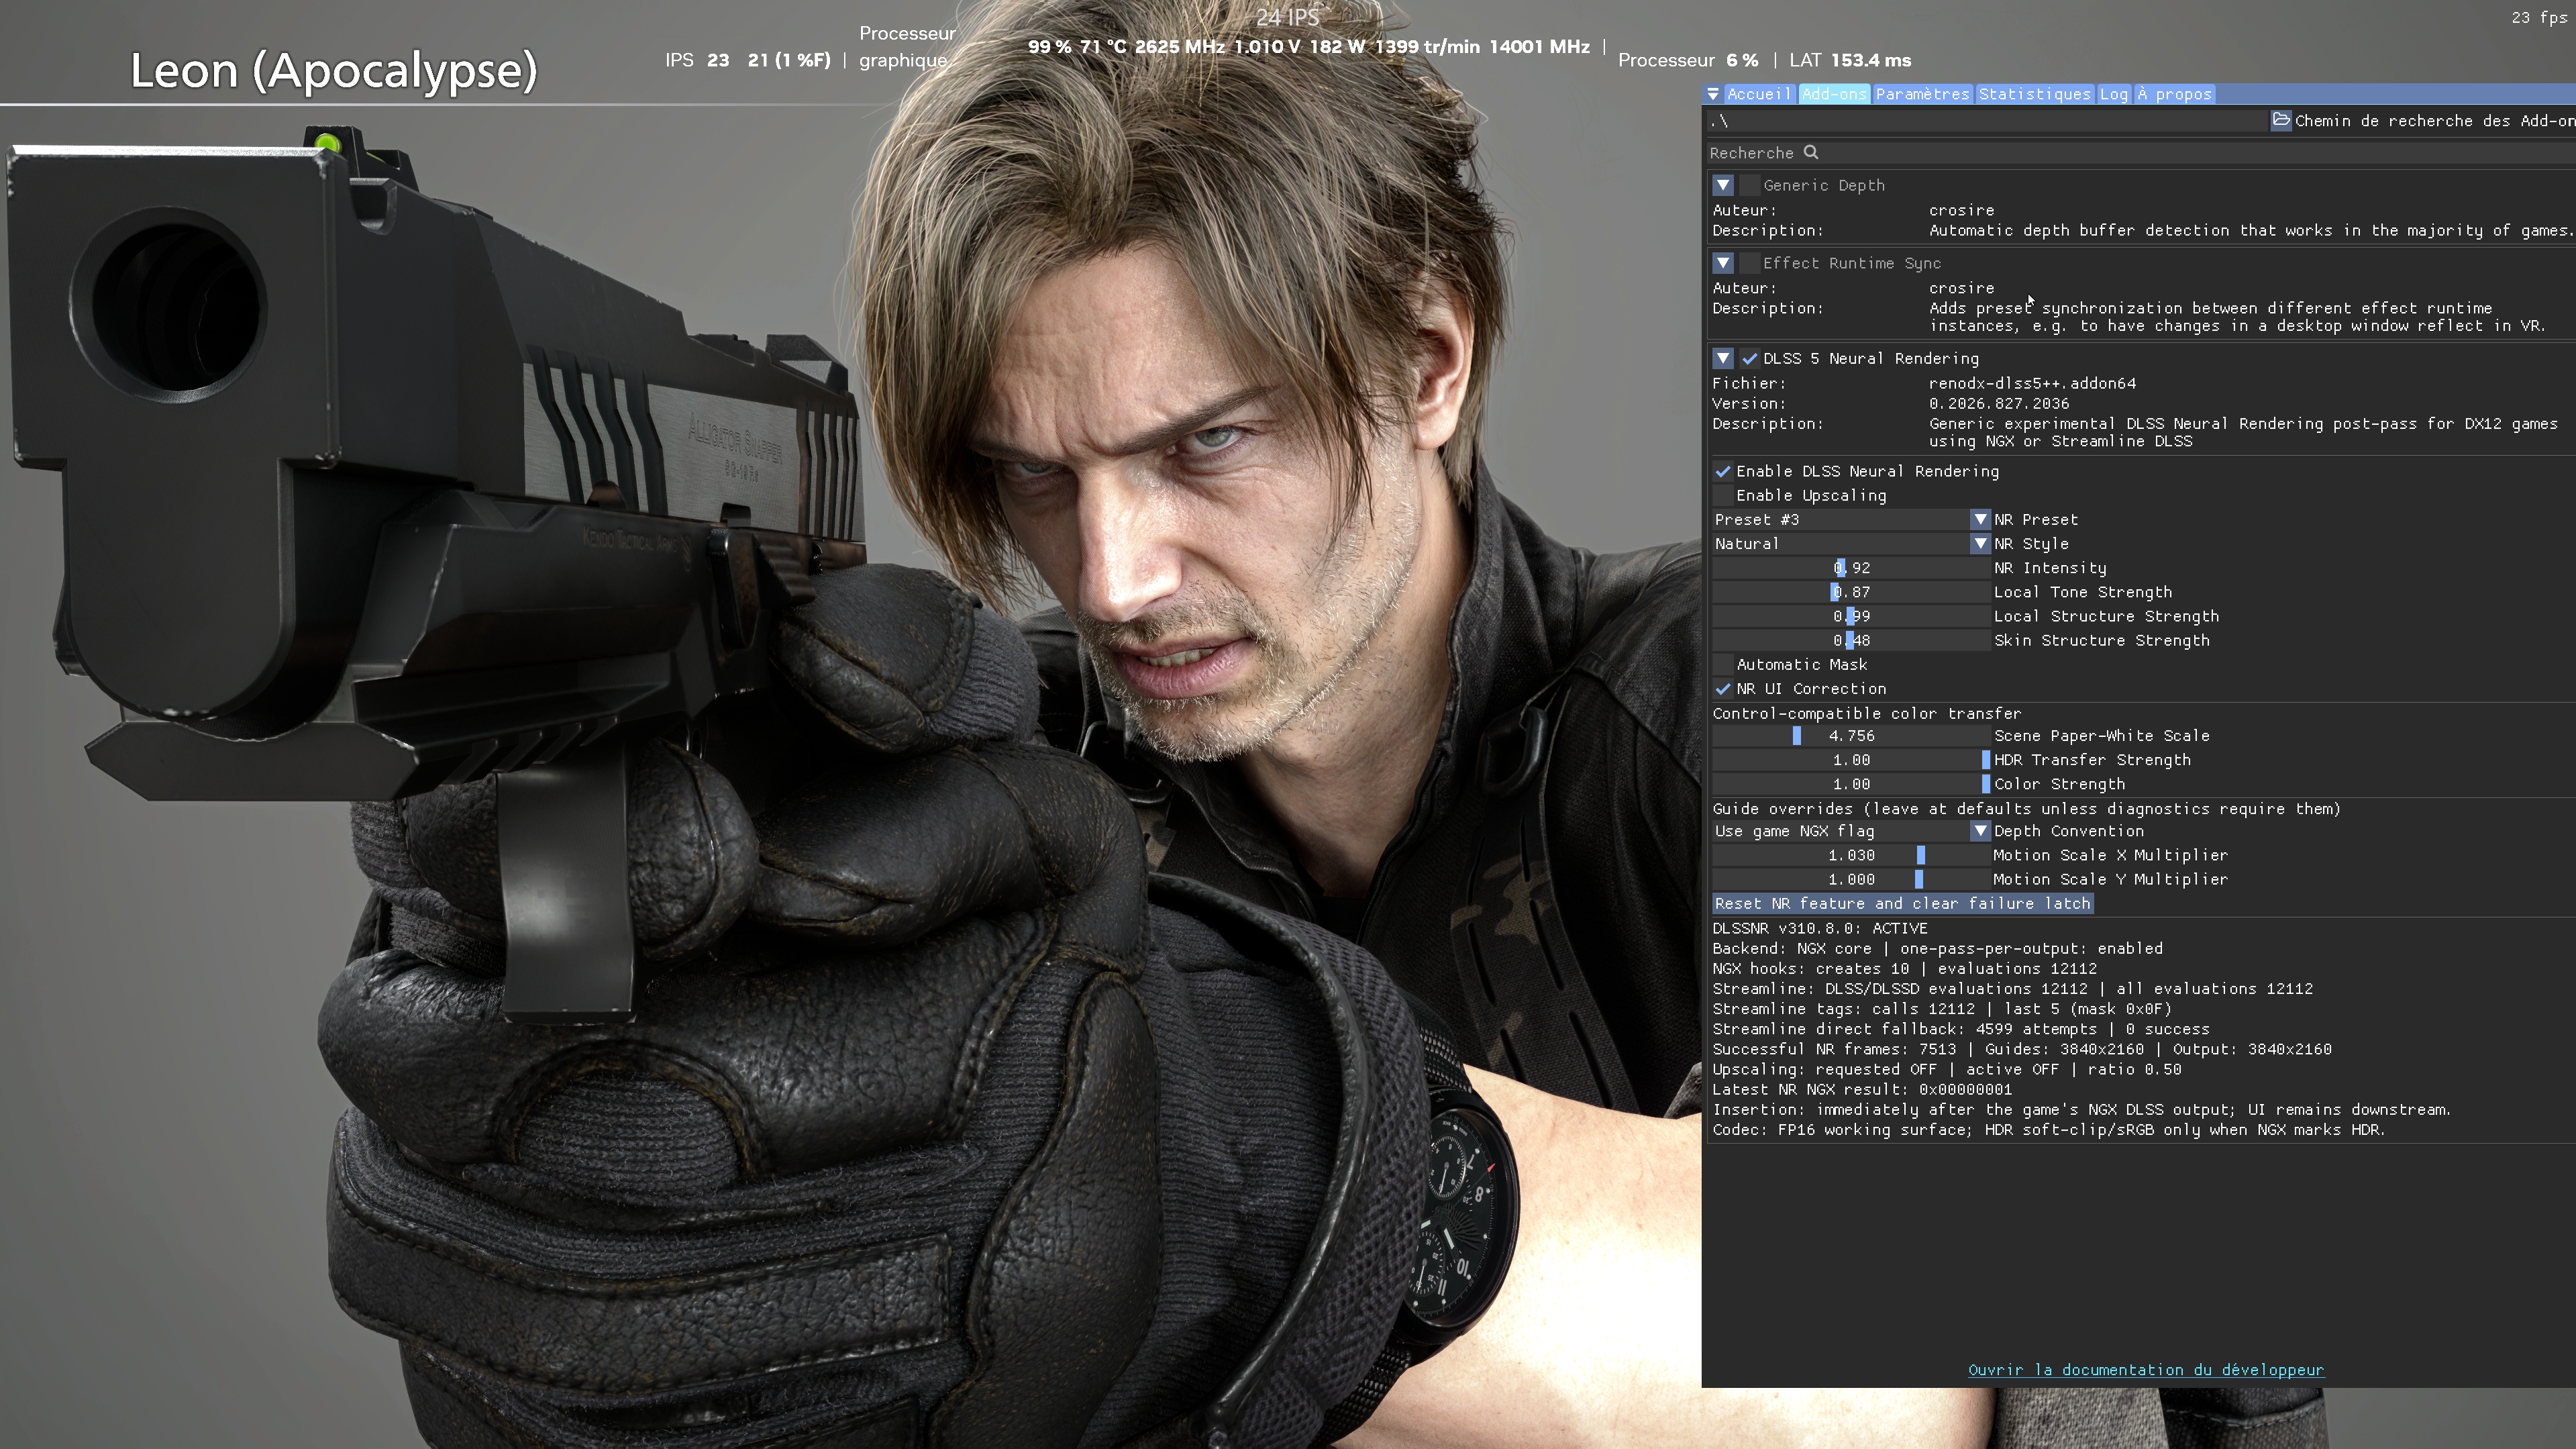Viewport: 2576px width, 1449px height.
Task: Click the Successful NR frames status line
Action: click(x=2022, y=1049)
